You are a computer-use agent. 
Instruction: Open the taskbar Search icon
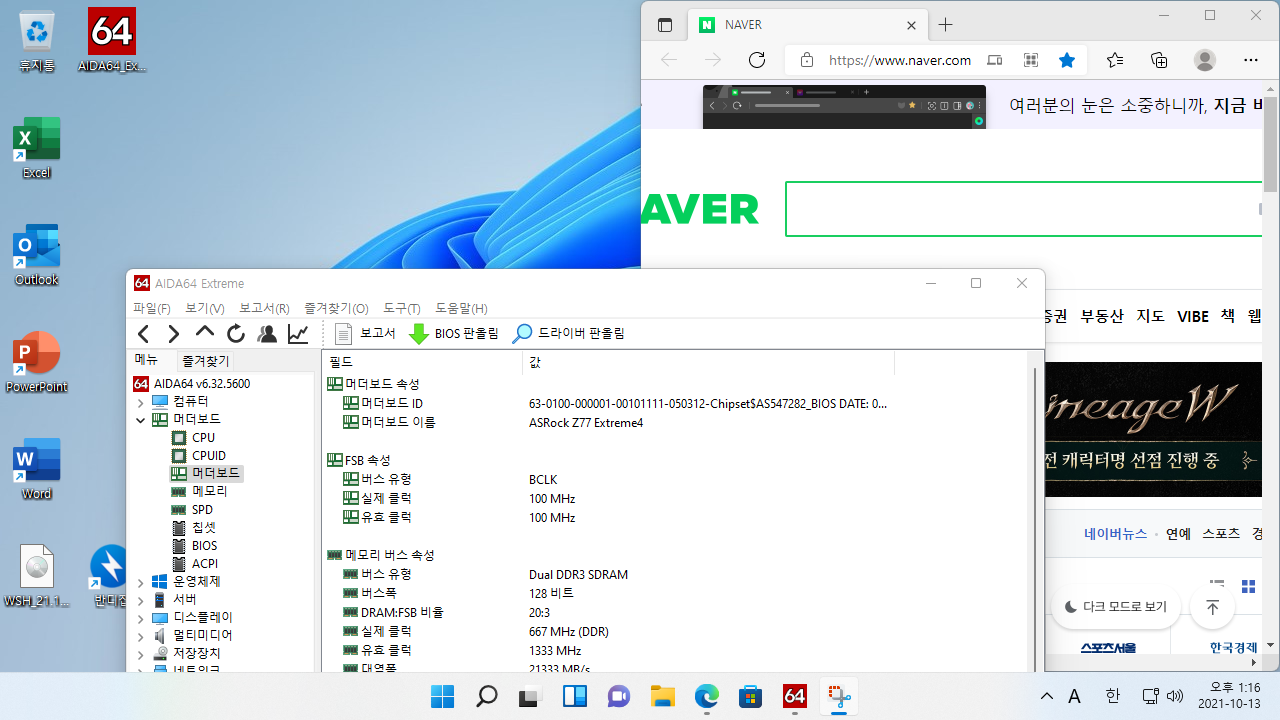487,696
